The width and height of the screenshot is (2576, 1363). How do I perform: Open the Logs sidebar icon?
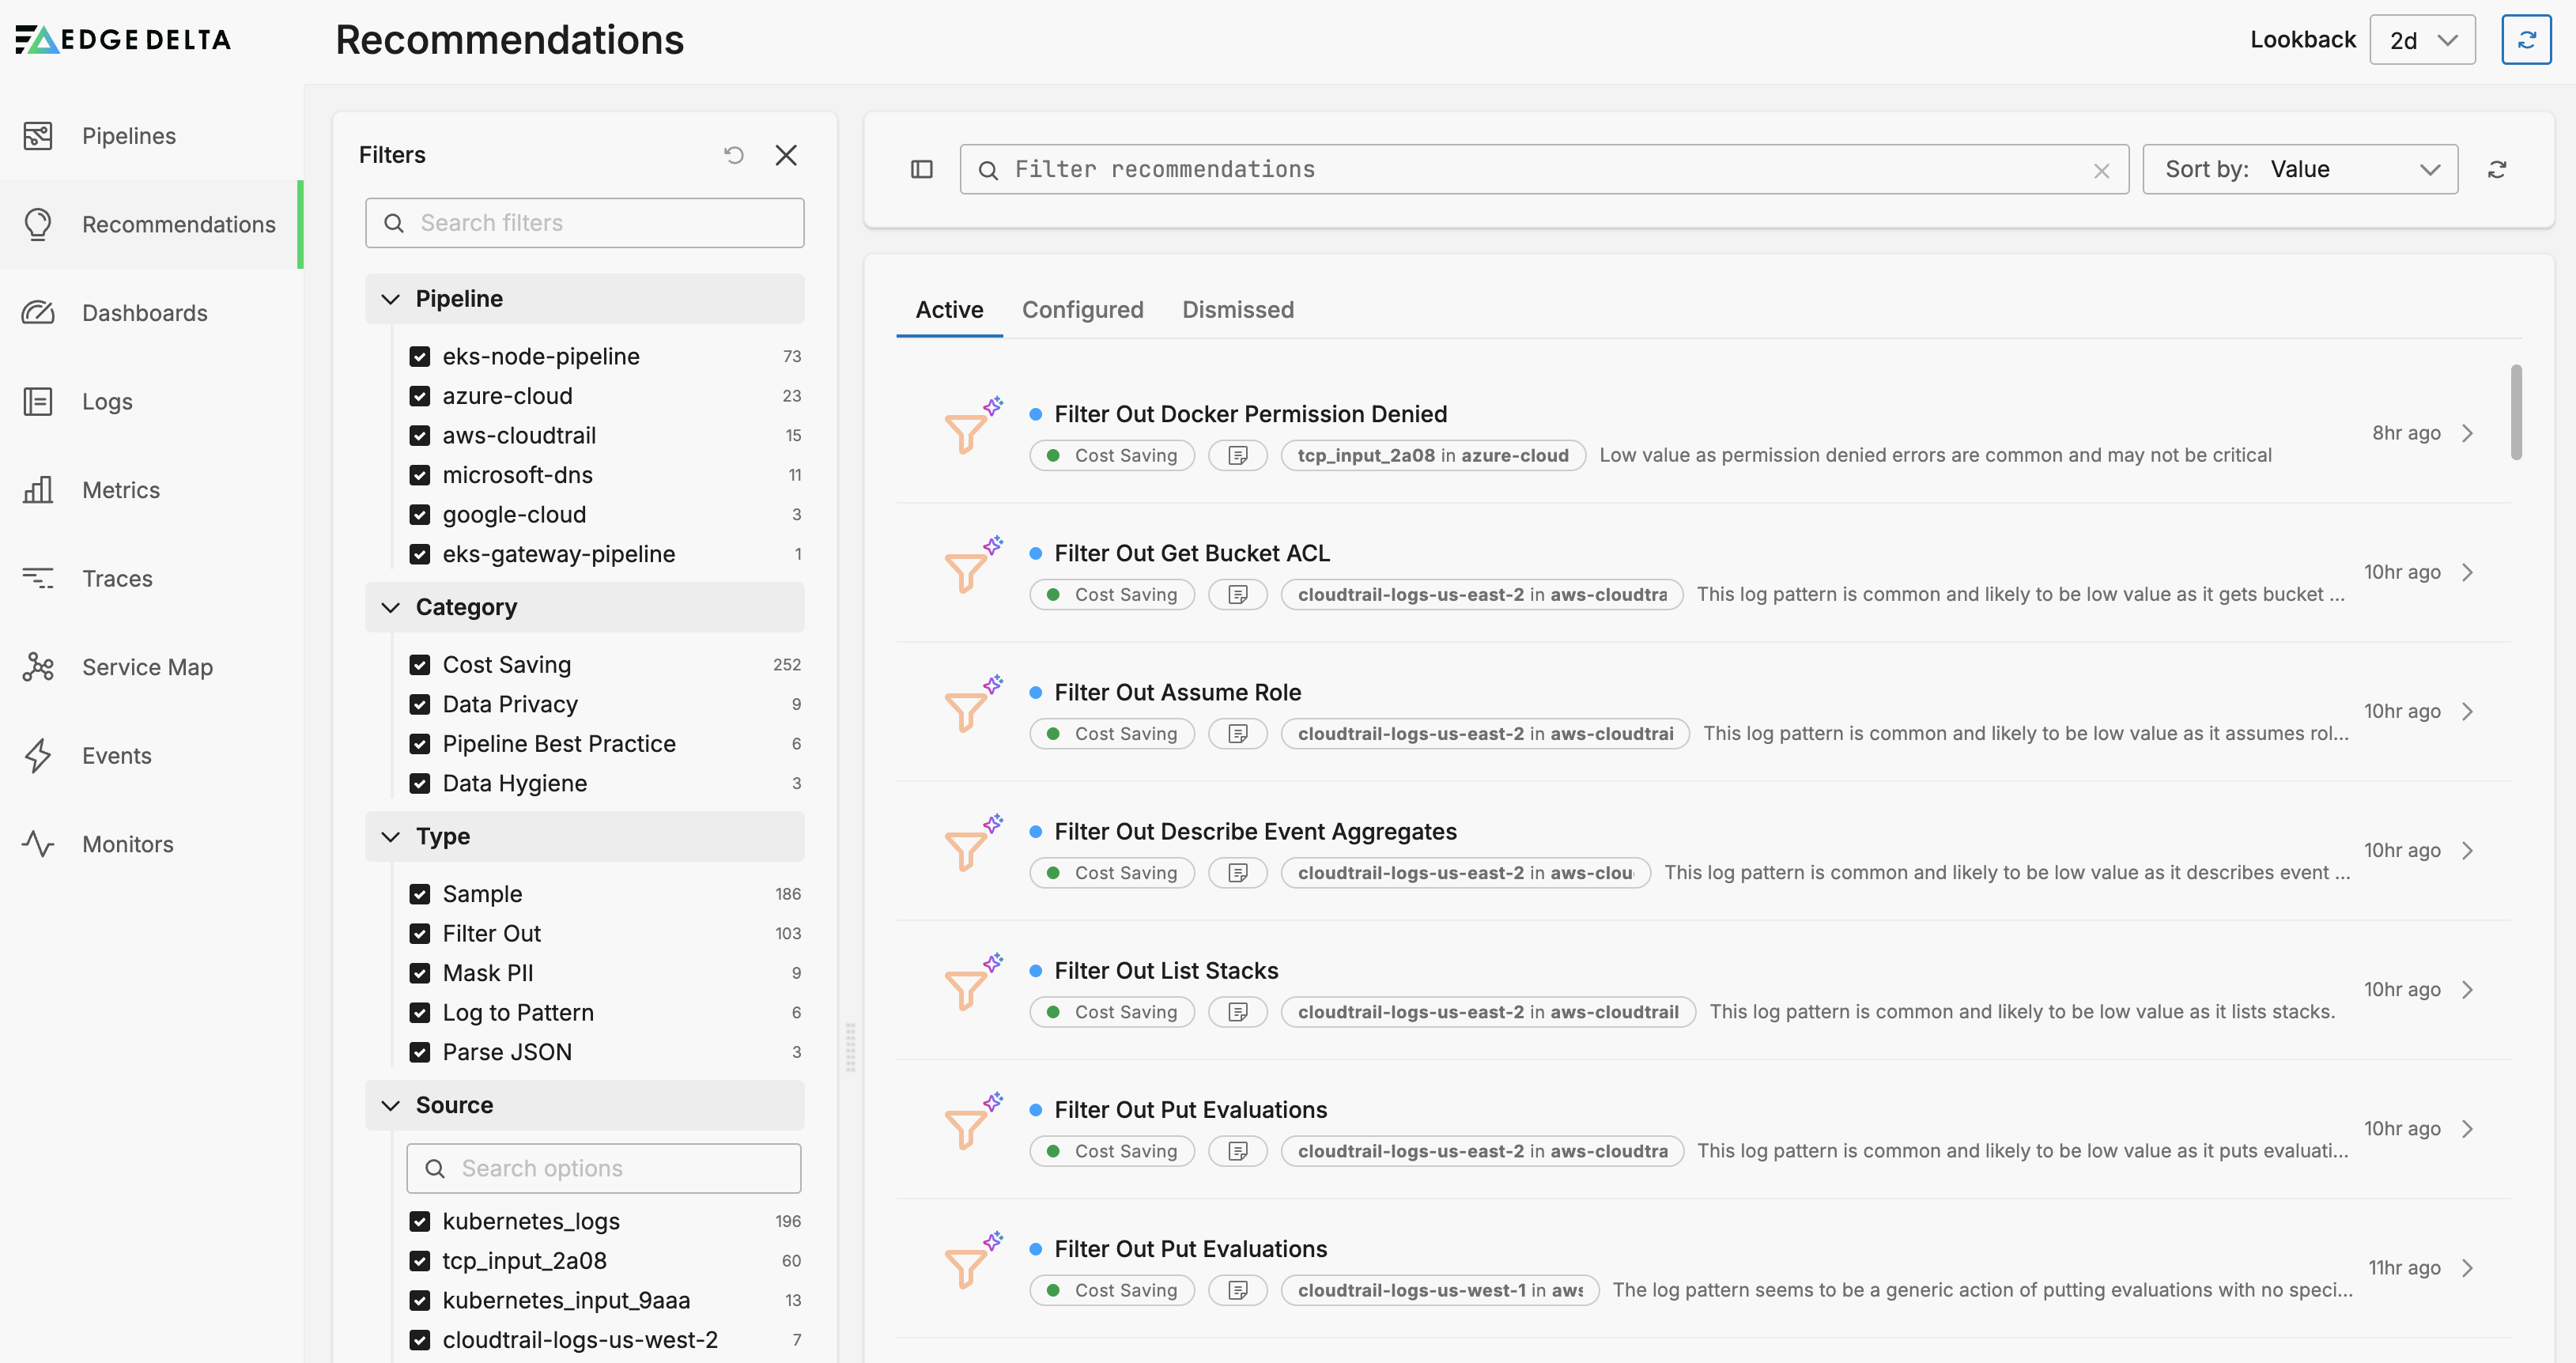click(38, 401)
